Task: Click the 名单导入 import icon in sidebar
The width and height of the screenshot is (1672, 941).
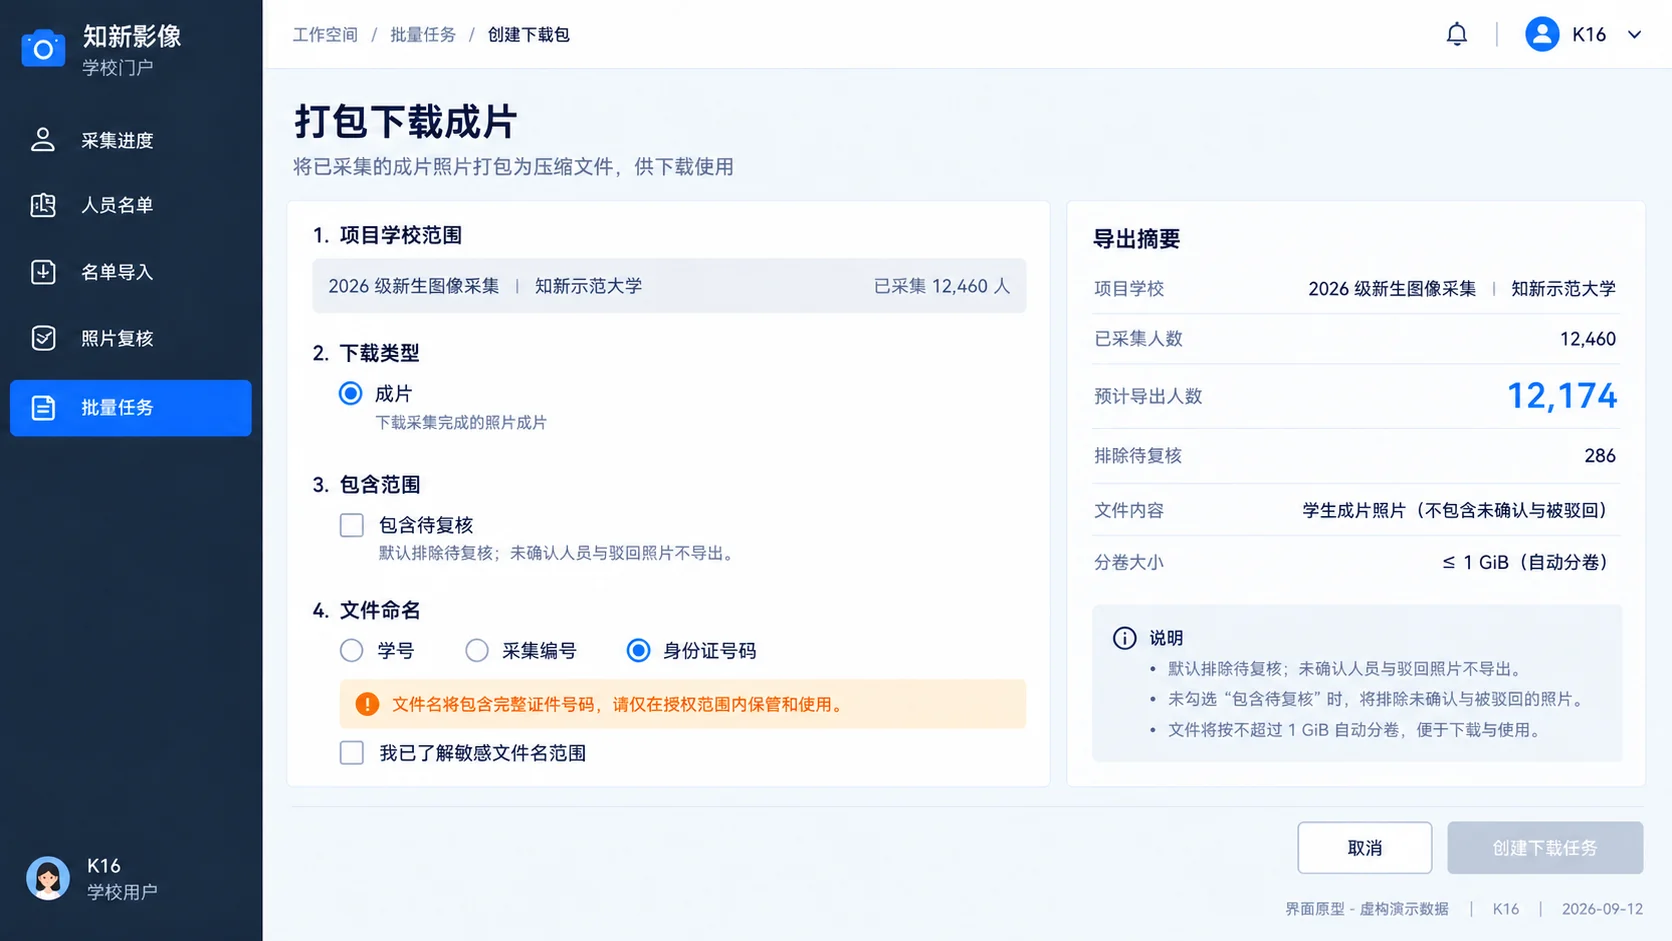Action: 43,272
